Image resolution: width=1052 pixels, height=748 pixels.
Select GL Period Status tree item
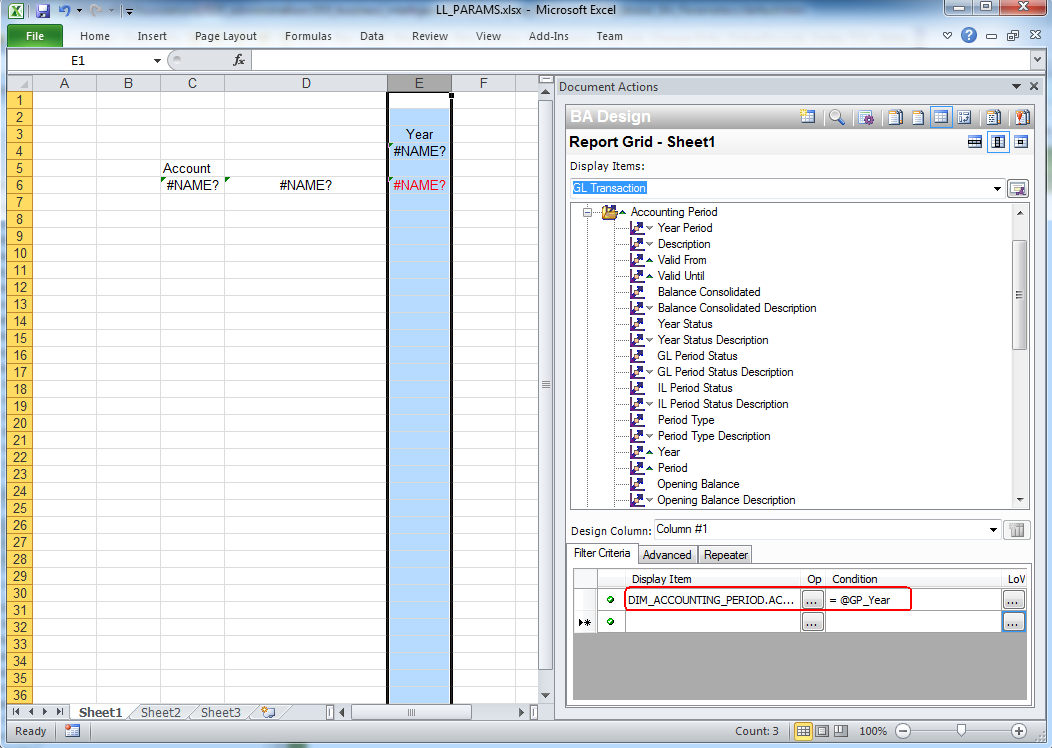click(x=697, y=356)
